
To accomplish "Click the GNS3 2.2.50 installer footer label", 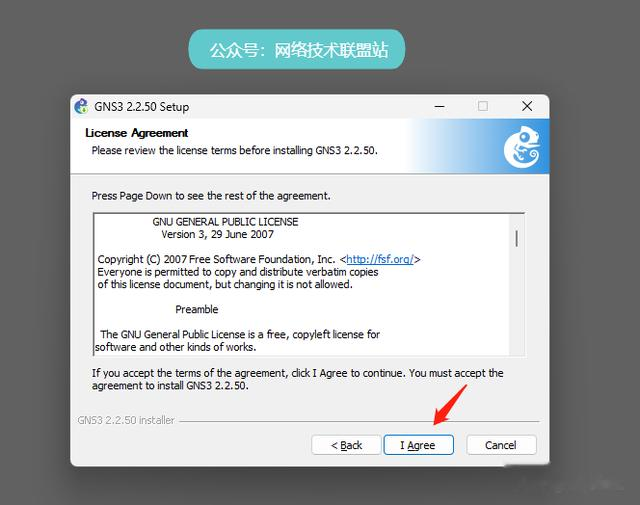I will coord(126,420).
